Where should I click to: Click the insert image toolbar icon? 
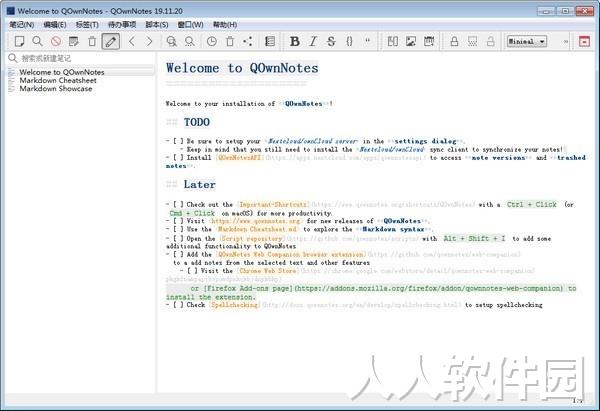[411, 41]
